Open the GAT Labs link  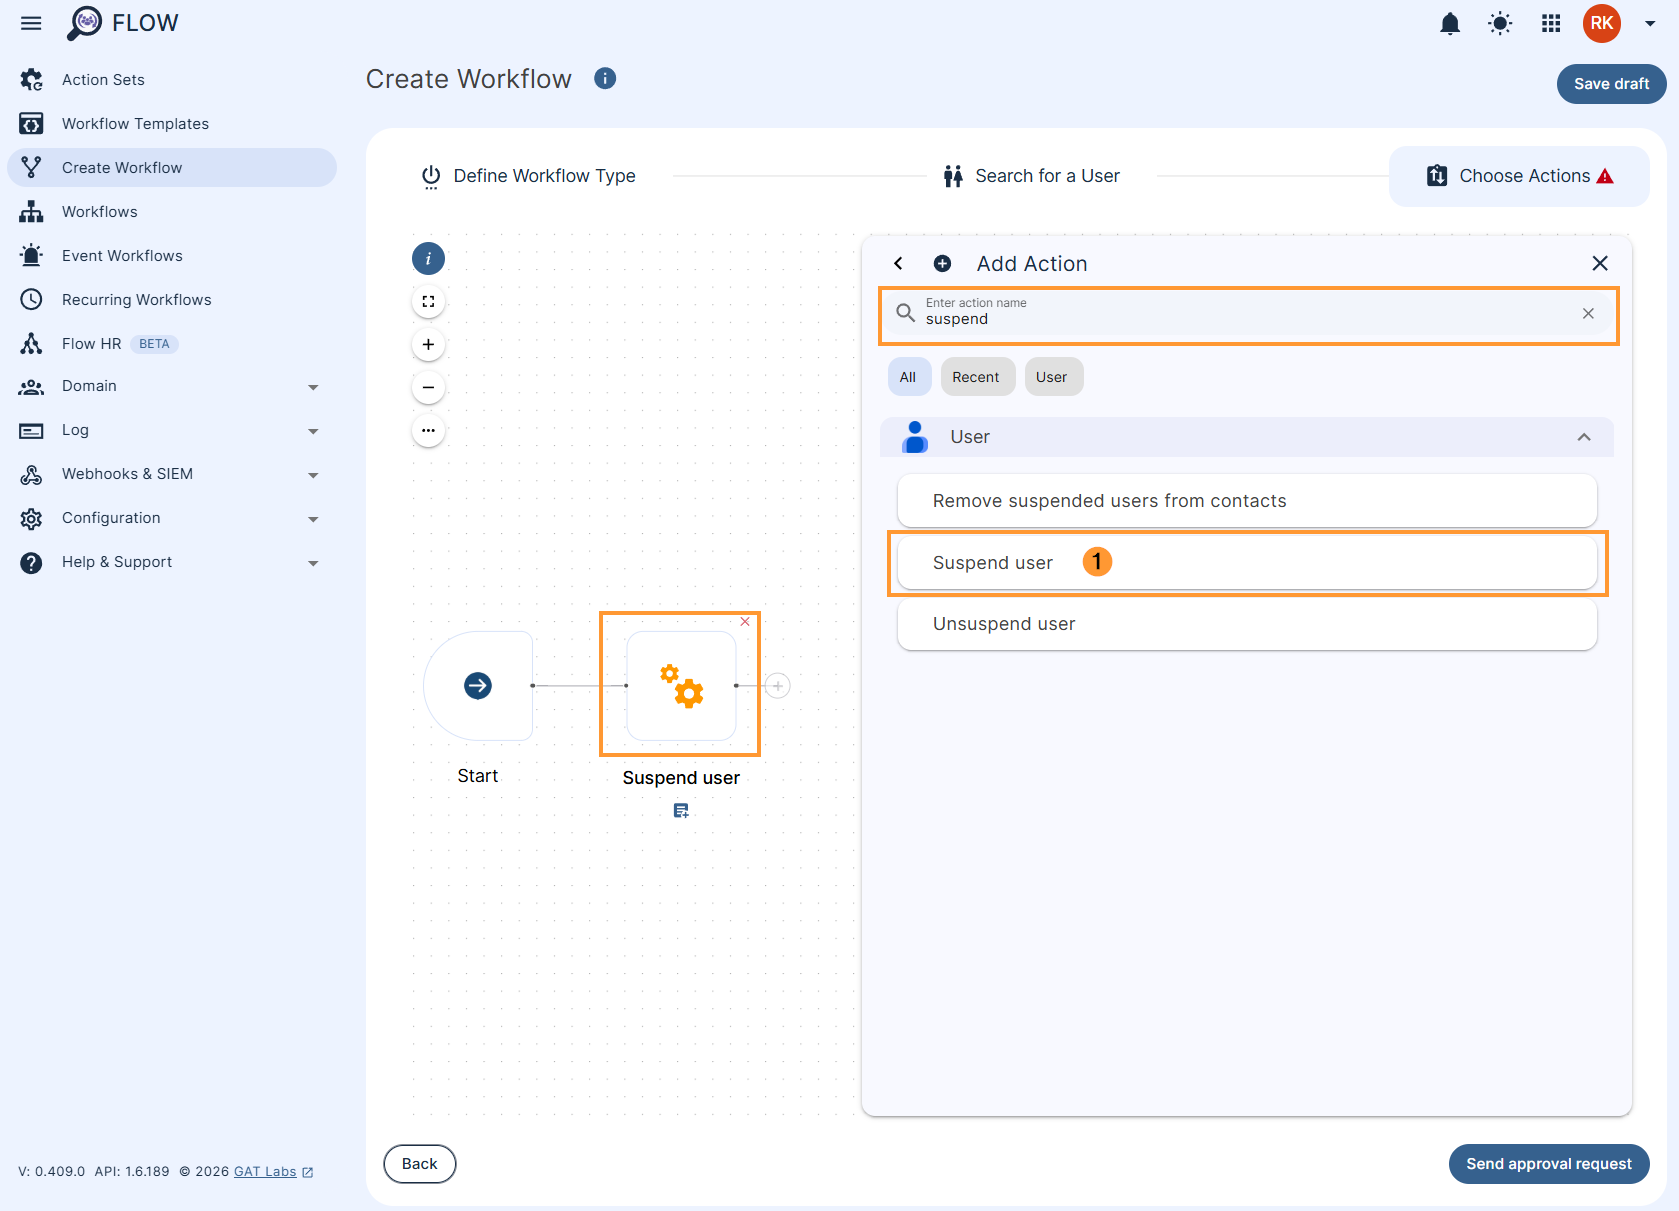(x=264, y=1171)
